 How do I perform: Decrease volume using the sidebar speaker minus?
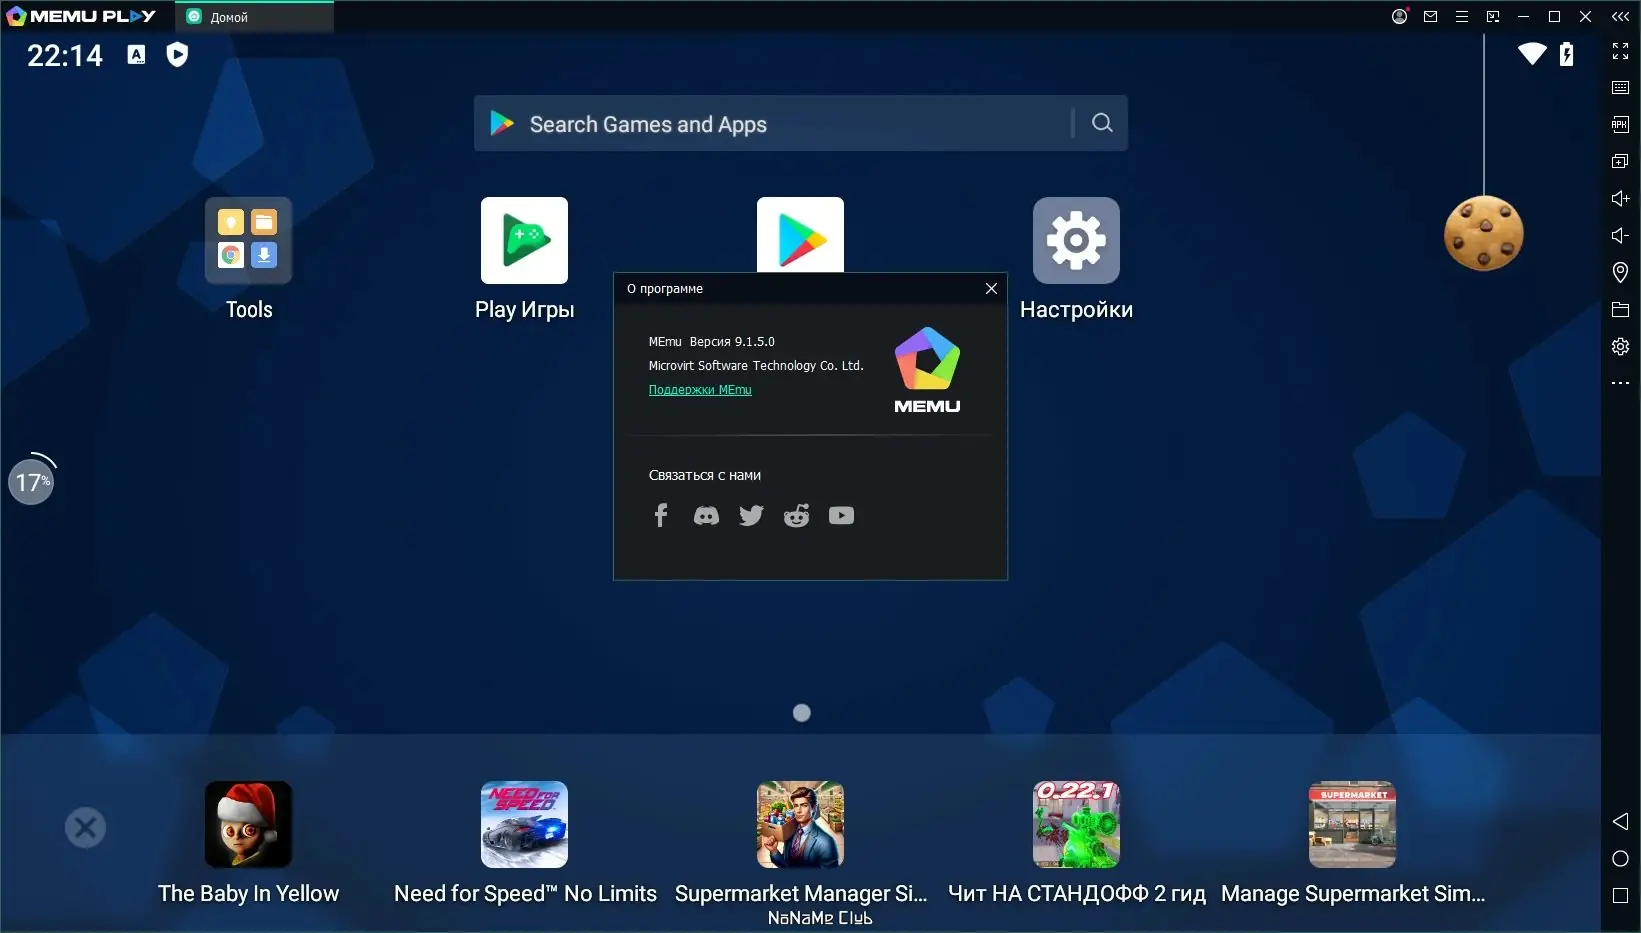point(1620,235)
